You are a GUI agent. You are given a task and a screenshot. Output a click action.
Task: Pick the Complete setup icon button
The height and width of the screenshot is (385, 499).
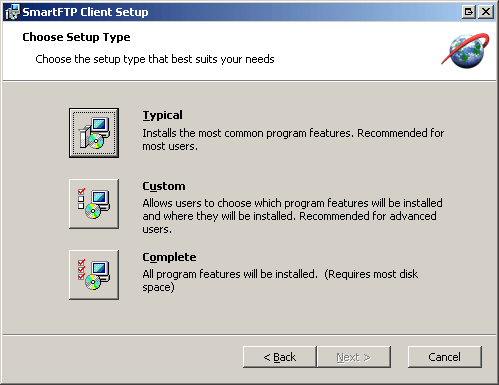pos(94,275)
